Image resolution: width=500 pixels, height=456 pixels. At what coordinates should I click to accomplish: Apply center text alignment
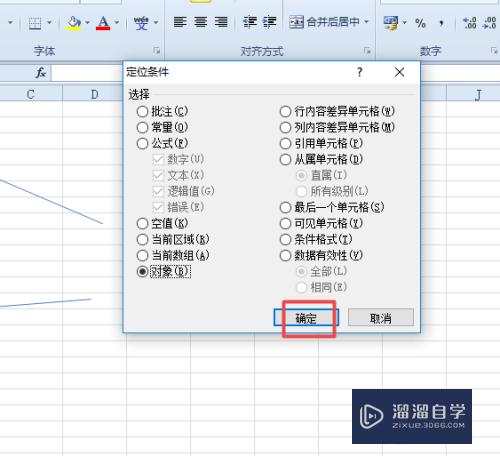[x=200, y=22]
